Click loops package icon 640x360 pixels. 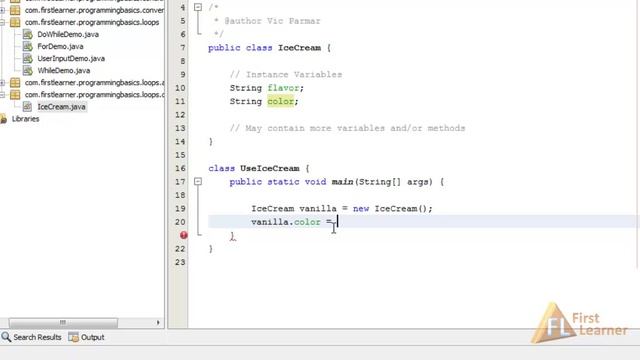[x=15, y=22]
